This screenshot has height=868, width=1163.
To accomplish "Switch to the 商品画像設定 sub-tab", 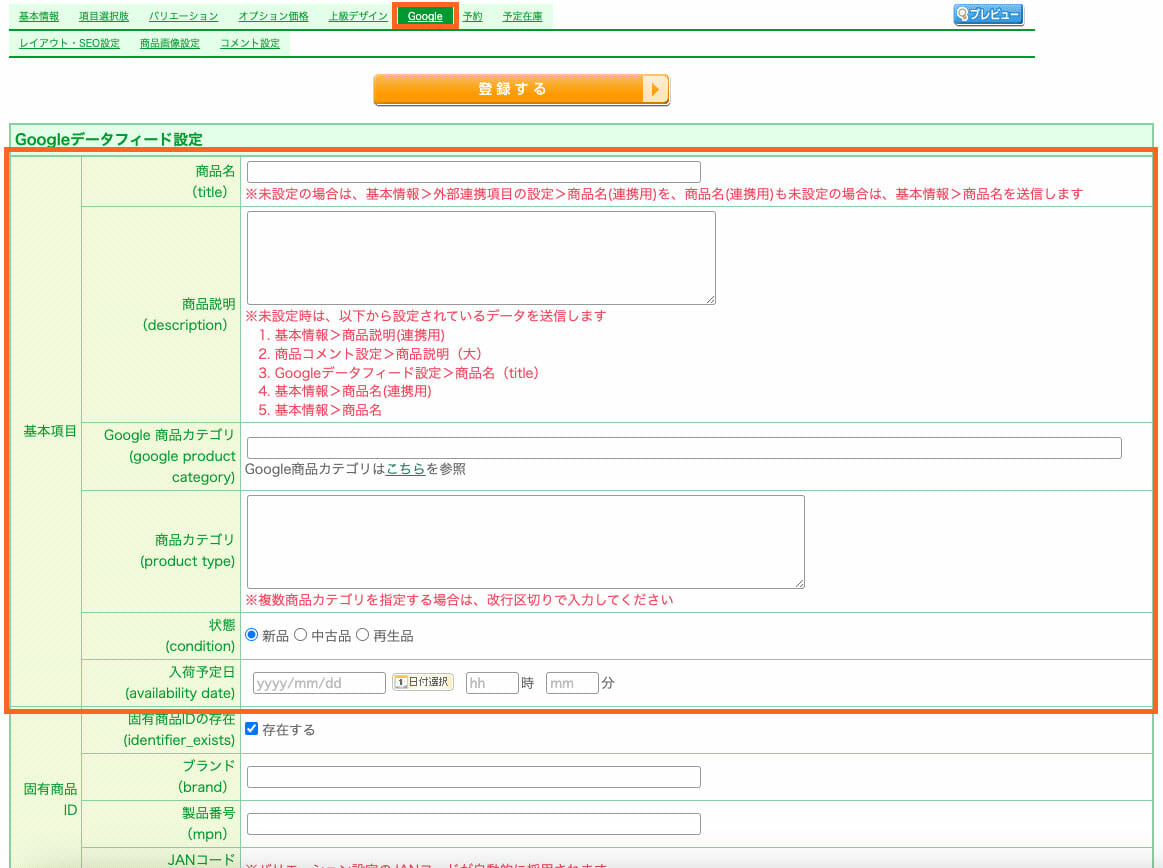I will [170, 44].
